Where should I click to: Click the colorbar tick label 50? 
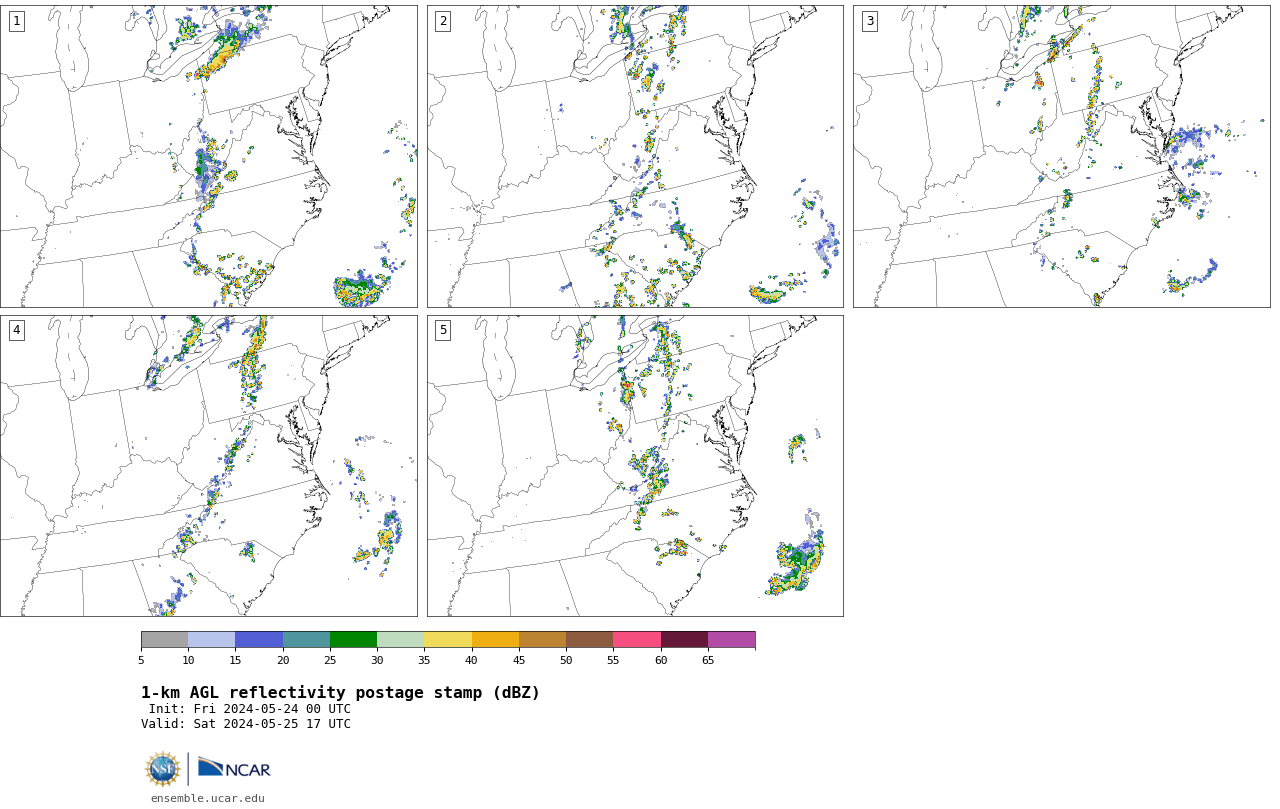pos(566,660)
